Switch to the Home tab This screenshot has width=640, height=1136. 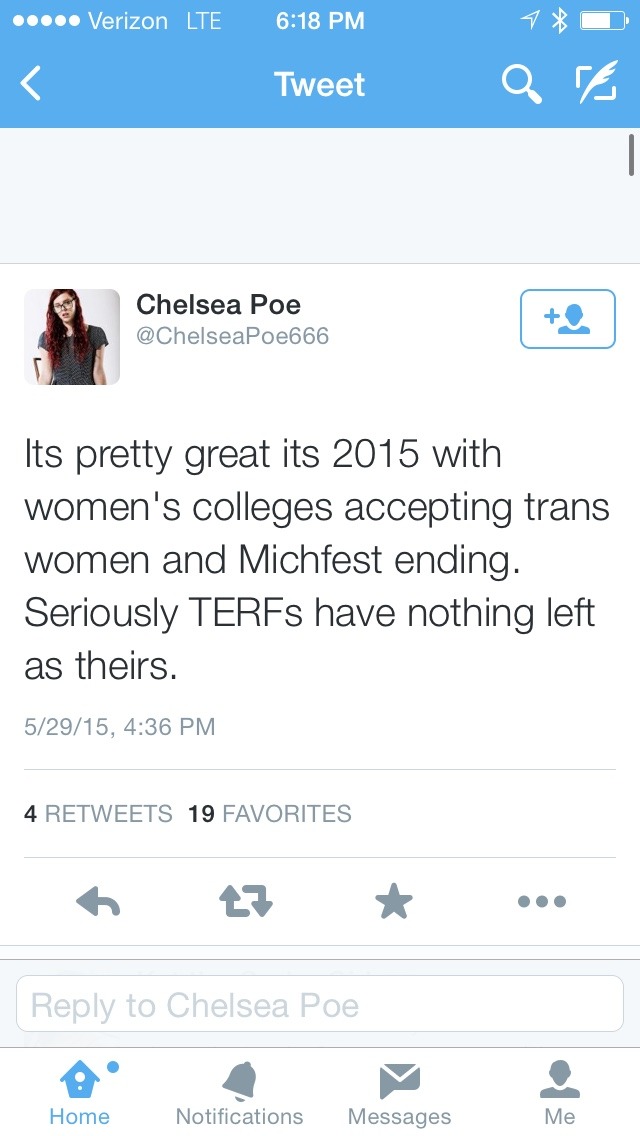click(80, 1093)
